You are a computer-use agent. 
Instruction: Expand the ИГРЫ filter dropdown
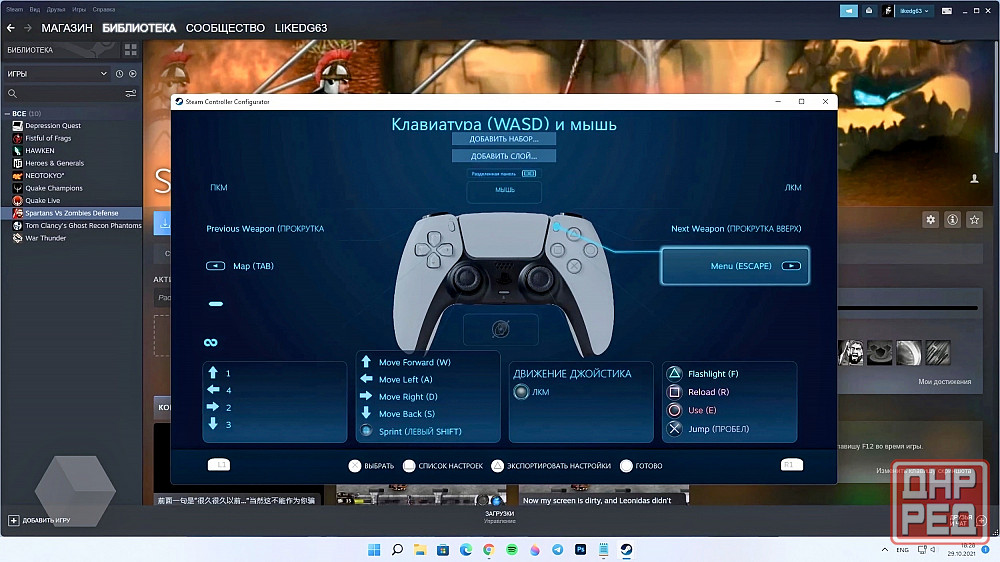point(103,74)
